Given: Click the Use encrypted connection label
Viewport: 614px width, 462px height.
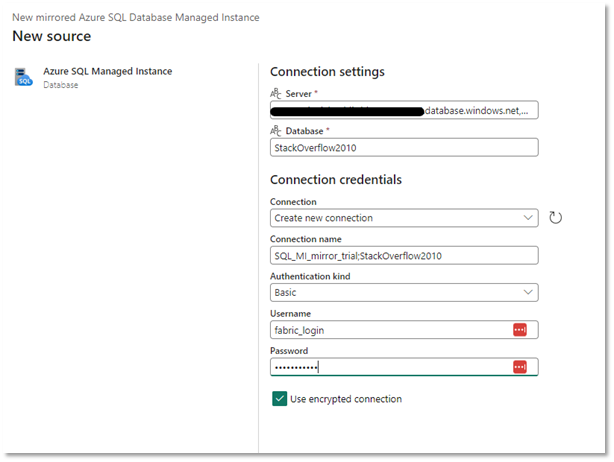Looking at the screenshot, I should click(x=346, y=399).
